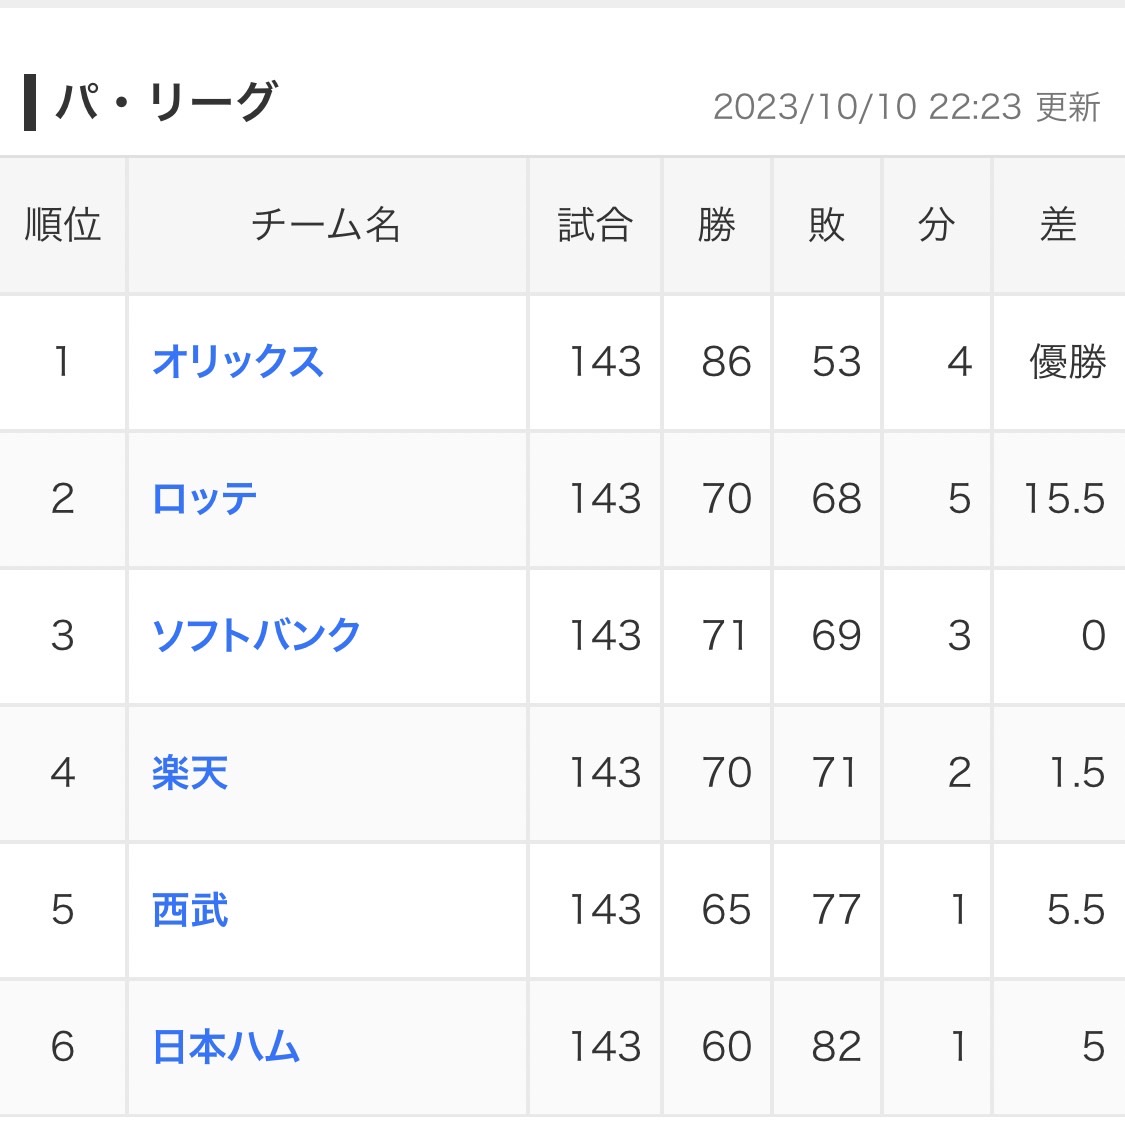Click the 差 column header
The width and height of the screenshot is (1125, 1142).
1058,225
